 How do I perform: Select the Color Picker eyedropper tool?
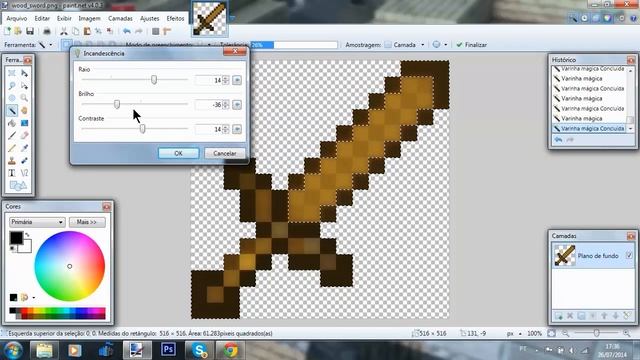(x=24, y=148)
